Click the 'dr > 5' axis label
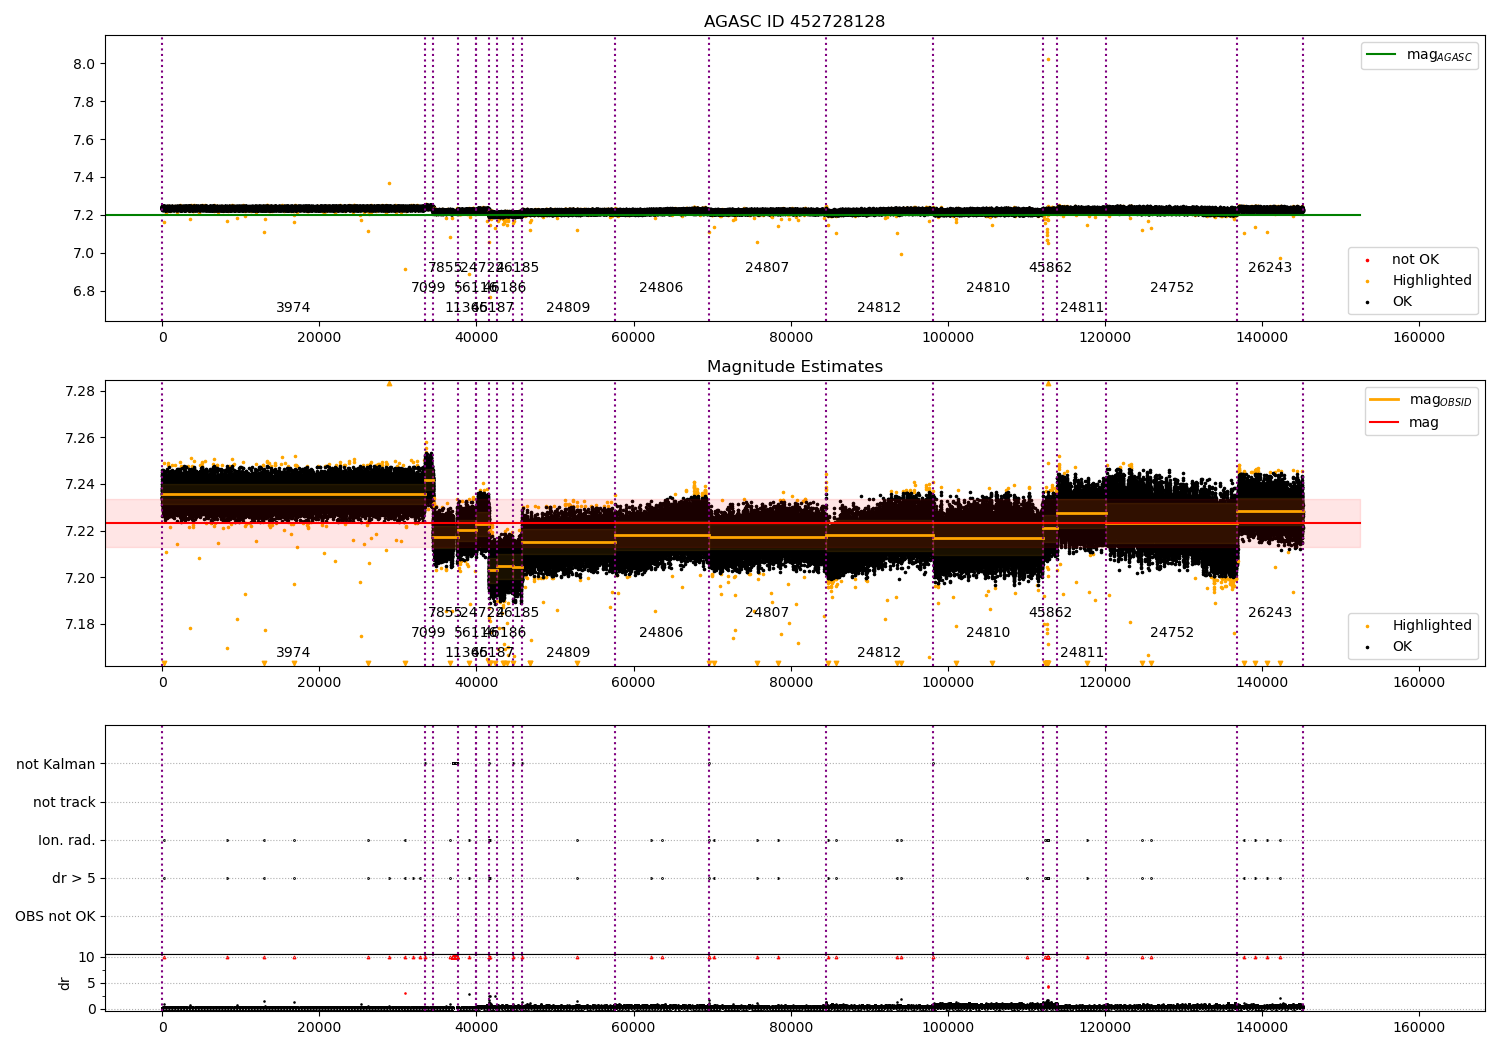The height and width of the screenshot is (1050, 1500). (x=74, y=879)
